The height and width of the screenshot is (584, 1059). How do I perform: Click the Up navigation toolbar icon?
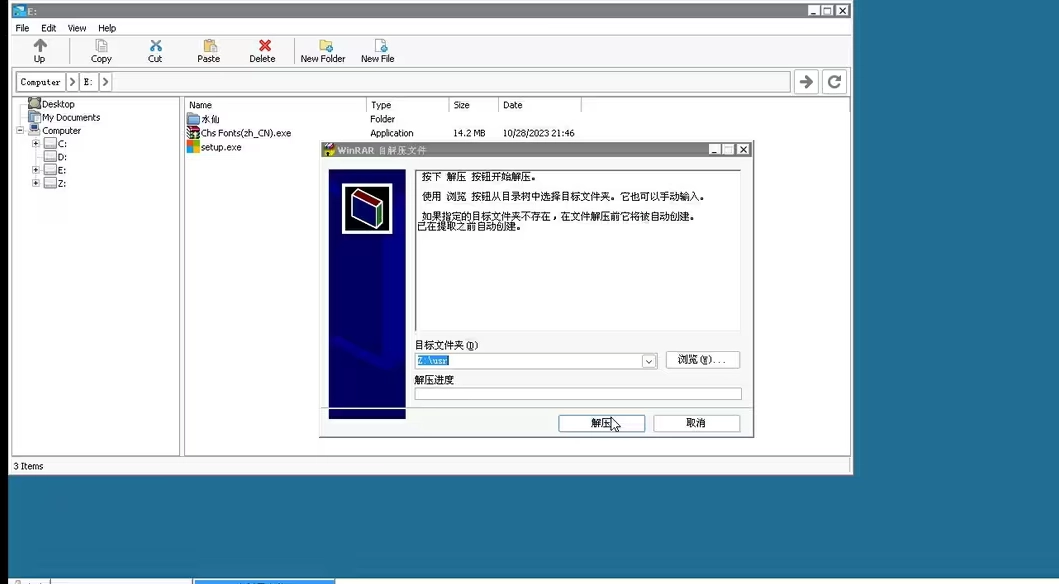40,46
